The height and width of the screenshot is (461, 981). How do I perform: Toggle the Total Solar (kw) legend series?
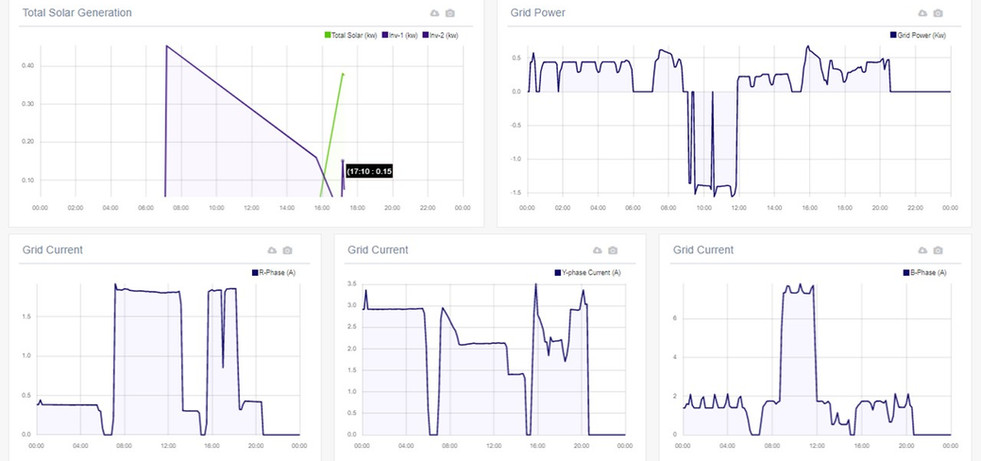click(x=348, y=36)
